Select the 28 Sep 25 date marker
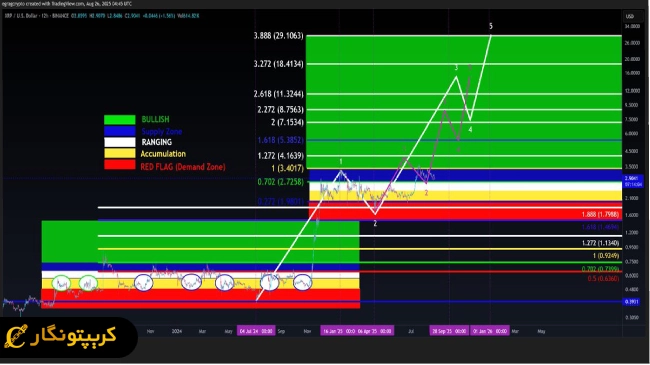Screen dimensions: 650x365 (449, 331)
